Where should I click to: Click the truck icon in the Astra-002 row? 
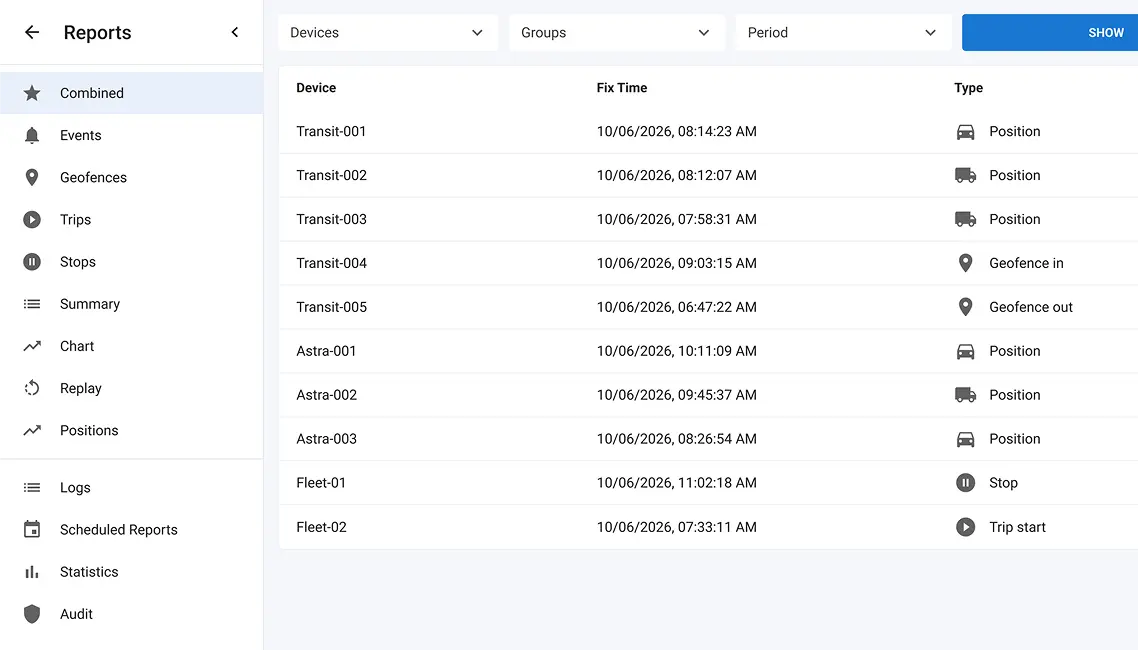point(965,395)
